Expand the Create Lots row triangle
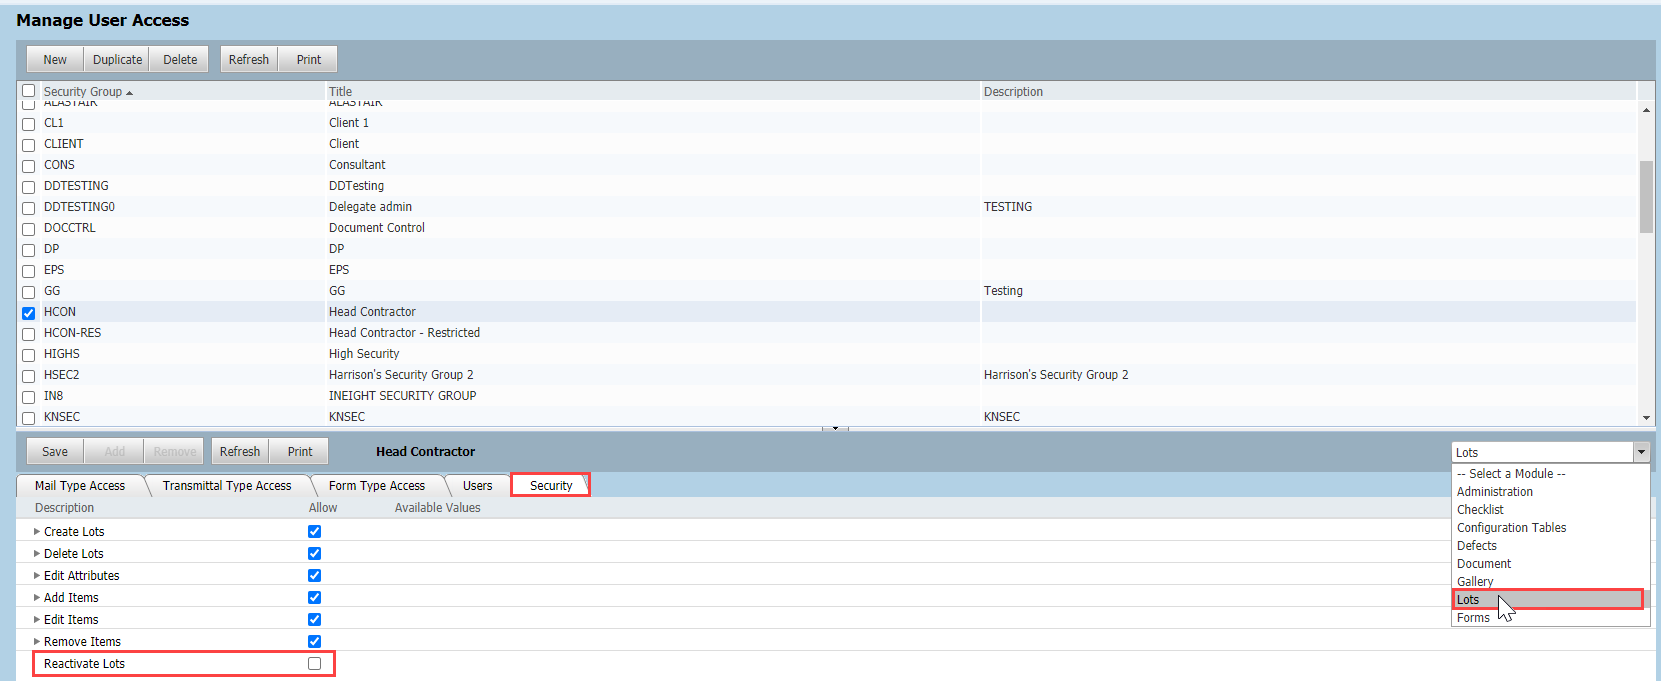 pos(37,532)
